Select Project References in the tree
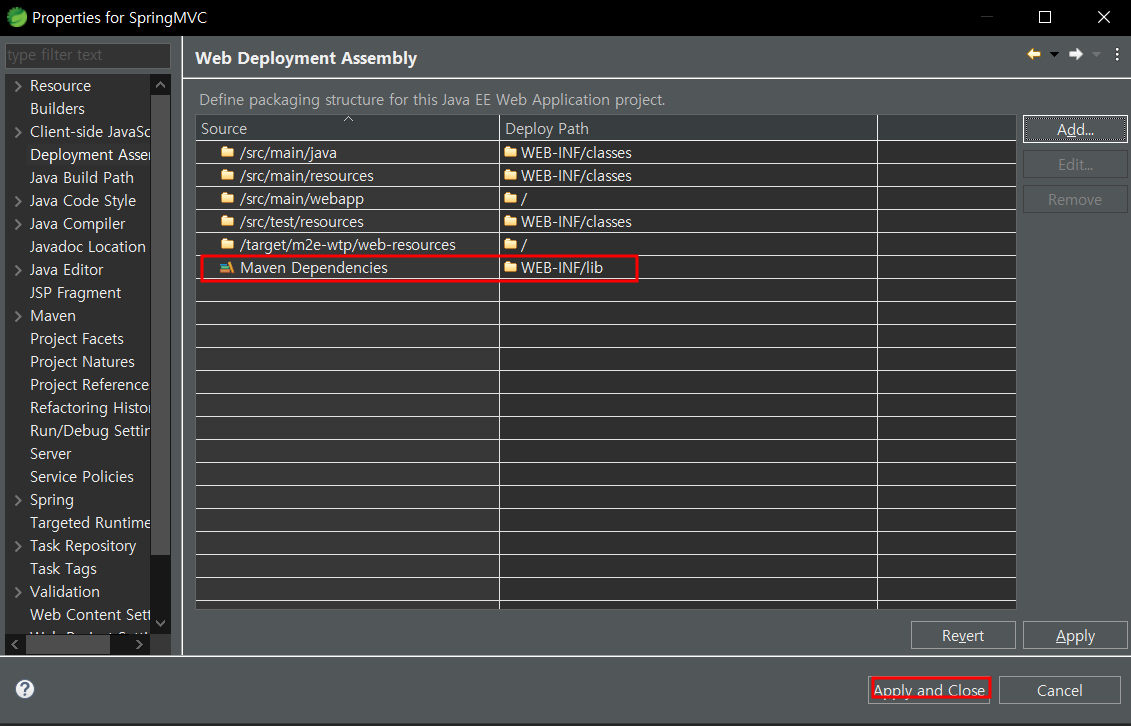Image resolution: width=1131 pixels, height=726 pixels. 89,385
